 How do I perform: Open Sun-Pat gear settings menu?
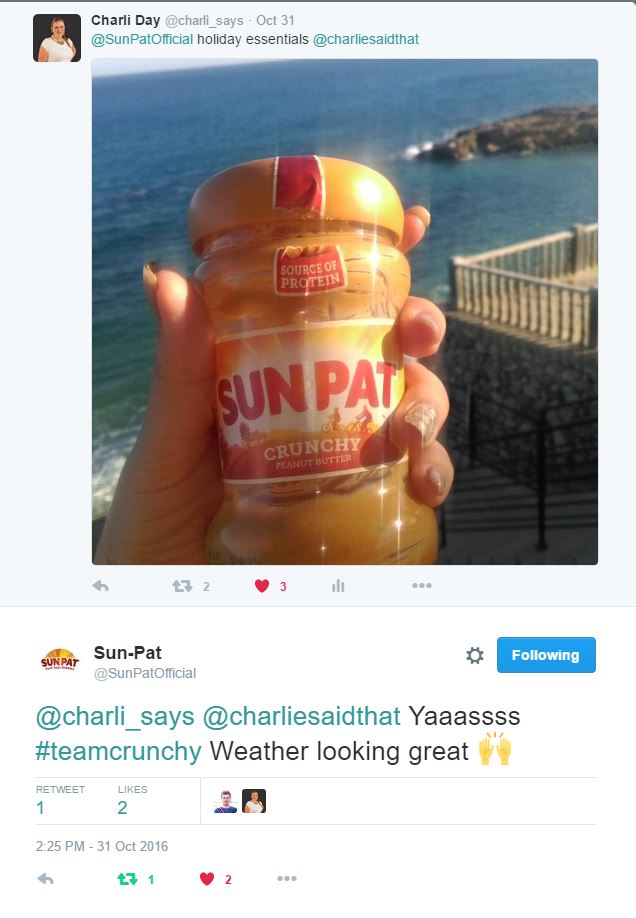pos(474,655)
